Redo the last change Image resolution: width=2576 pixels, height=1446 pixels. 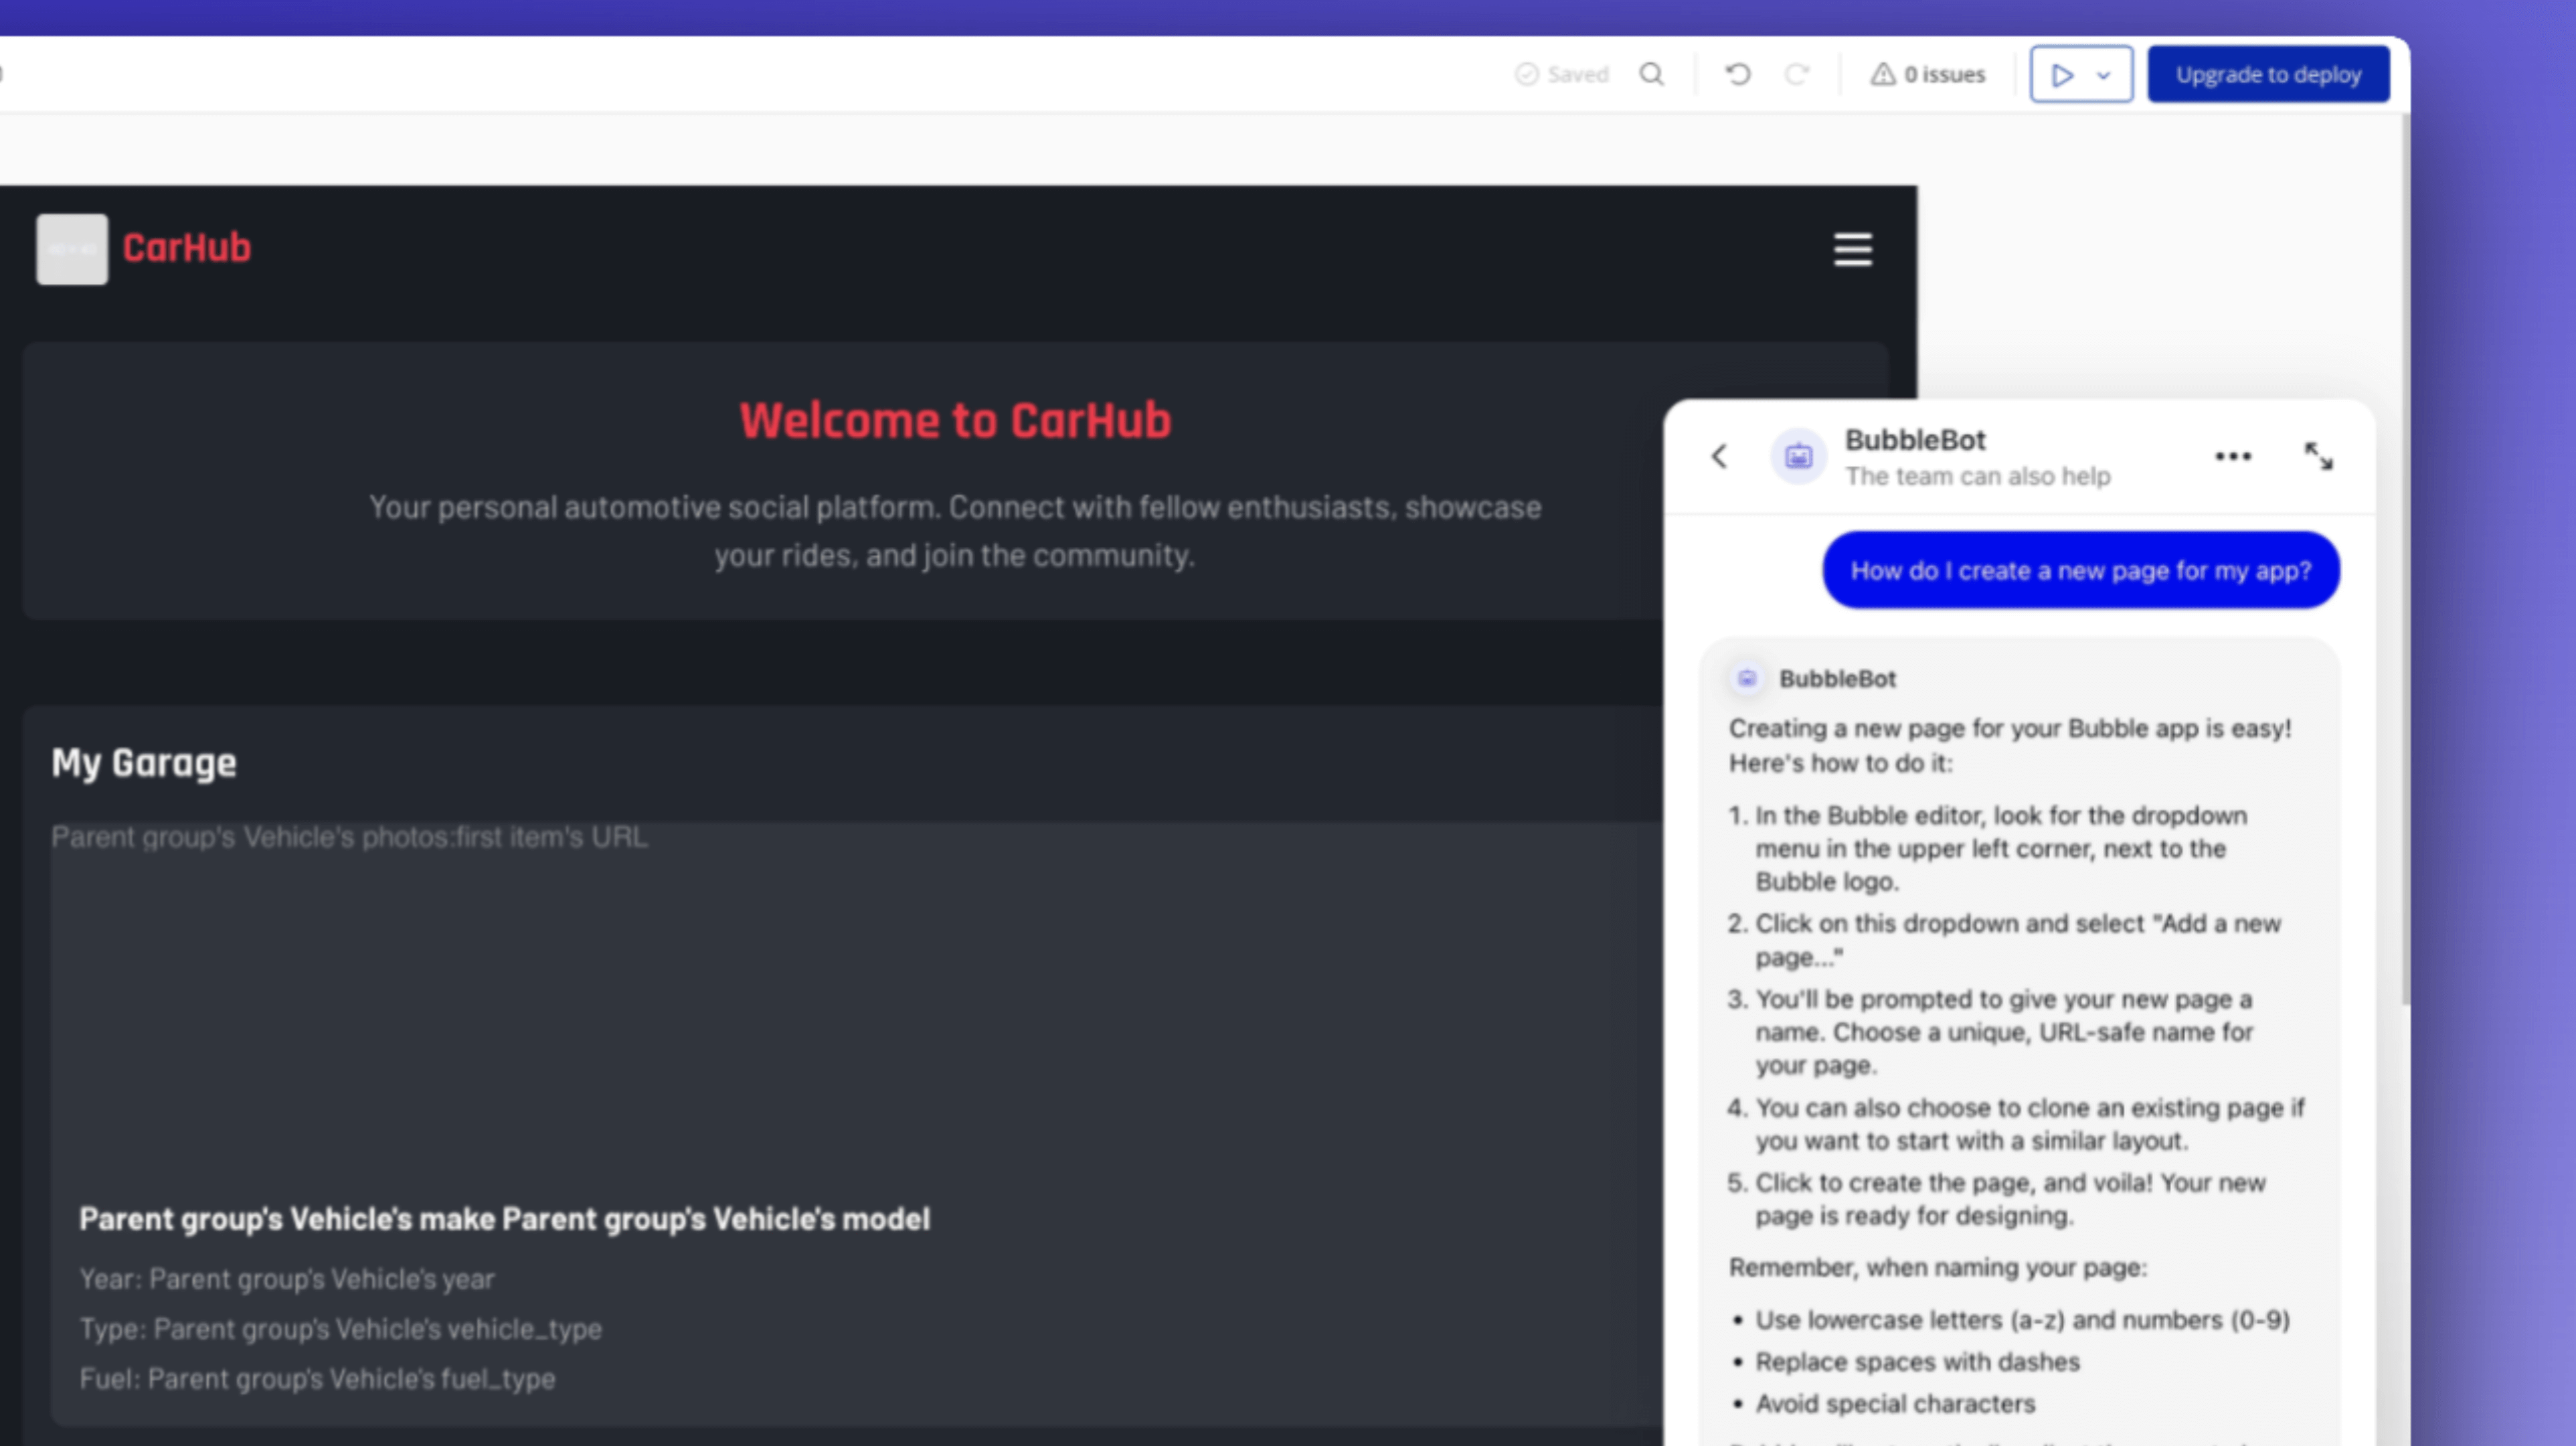click(1797, 74)
